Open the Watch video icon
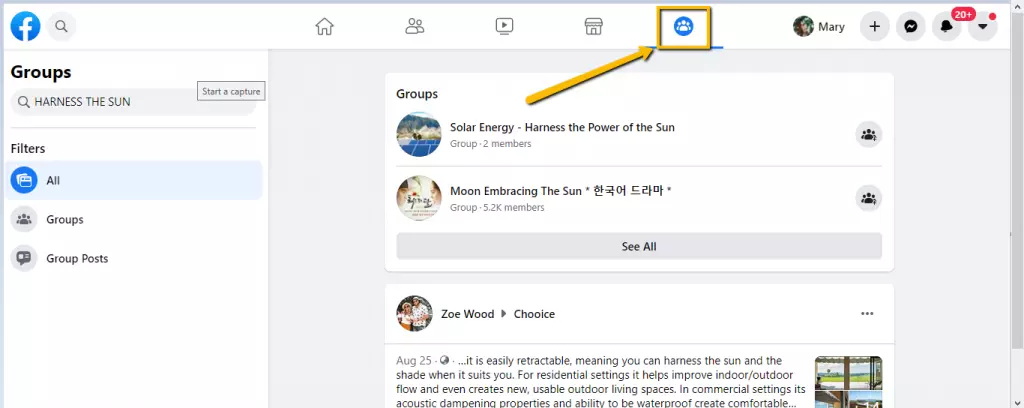 (x=504, y=27)
